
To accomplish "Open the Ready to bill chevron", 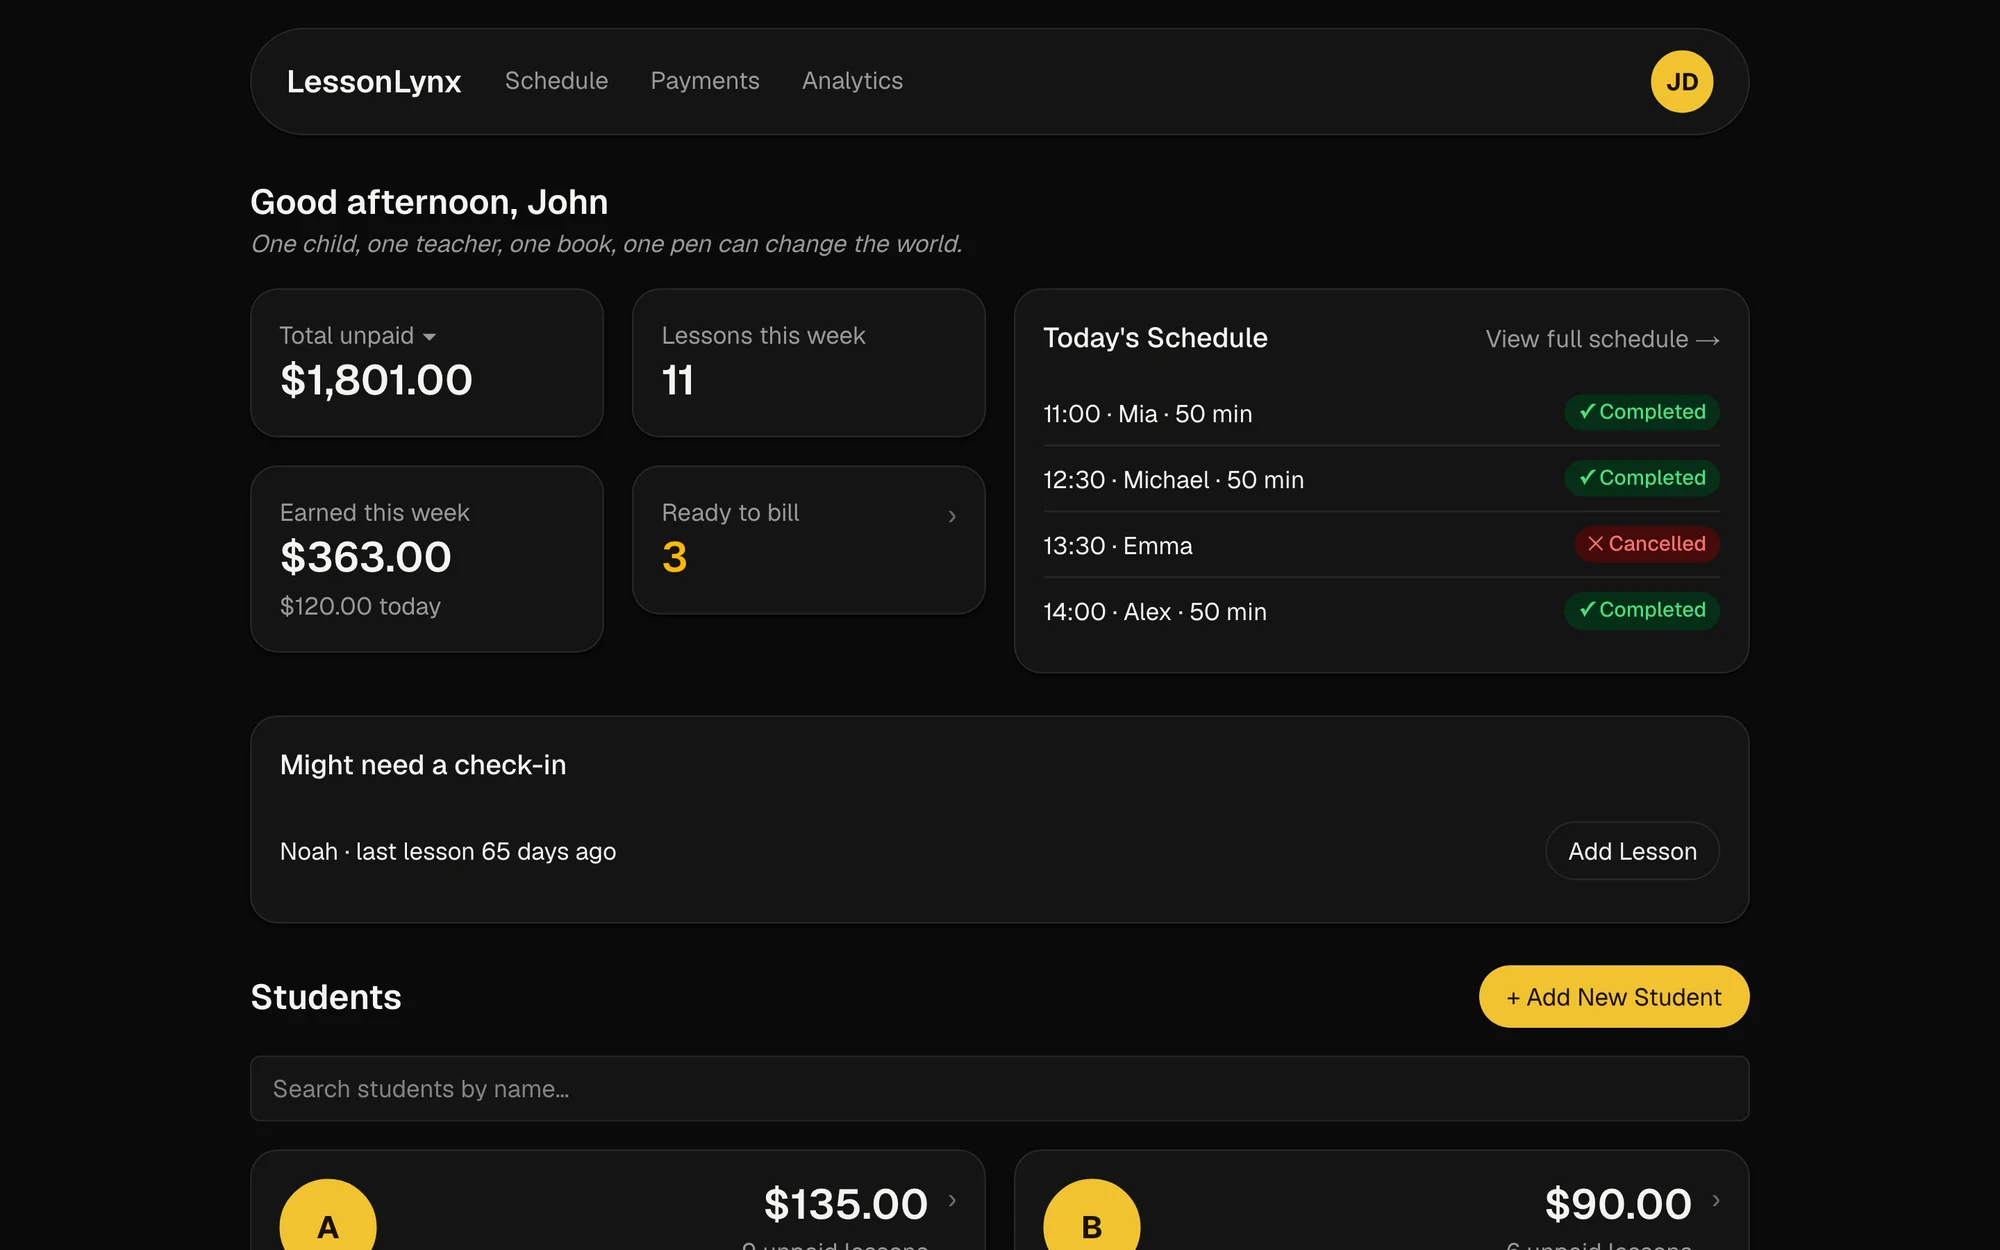I will point(952,516).
